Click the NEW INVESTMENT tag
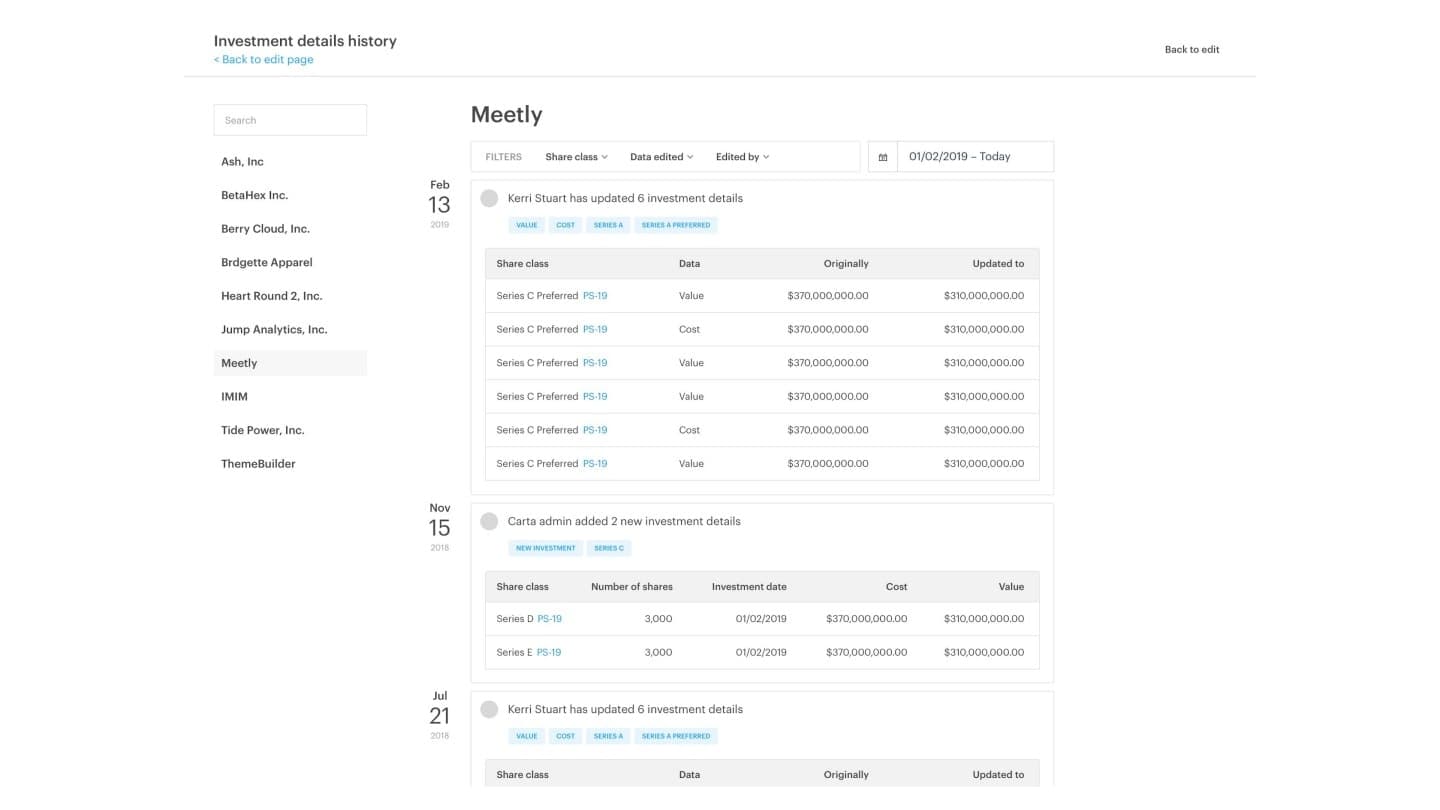Viewport: 1440px width, 810px height. pos(546,548)
